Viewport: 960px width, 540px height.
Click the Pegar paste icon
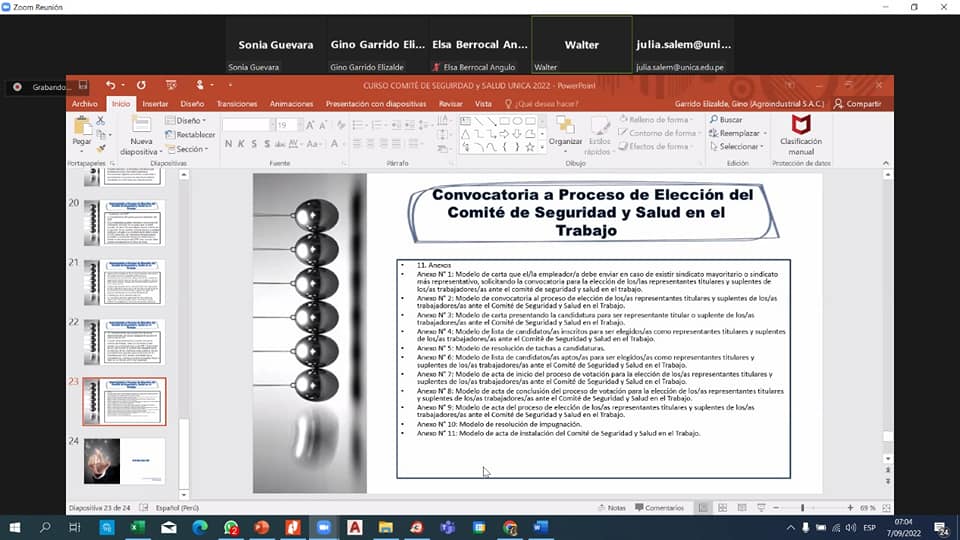coord(81,128)
